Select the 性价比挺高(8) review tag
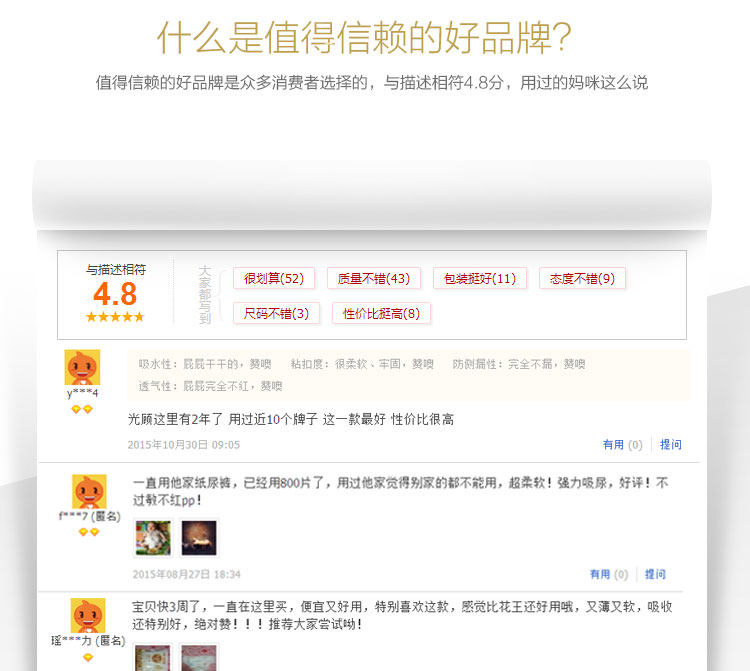This screenshot has width=750, height=671. pyautogui.click(x=381, y=313)
